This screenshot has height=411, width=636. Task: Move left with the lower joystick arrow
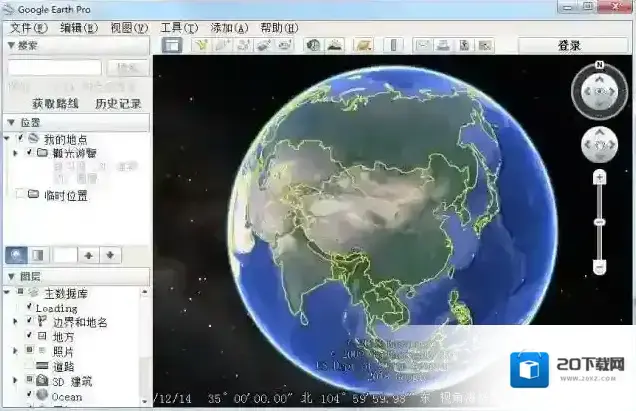click(x=588, y=144)
